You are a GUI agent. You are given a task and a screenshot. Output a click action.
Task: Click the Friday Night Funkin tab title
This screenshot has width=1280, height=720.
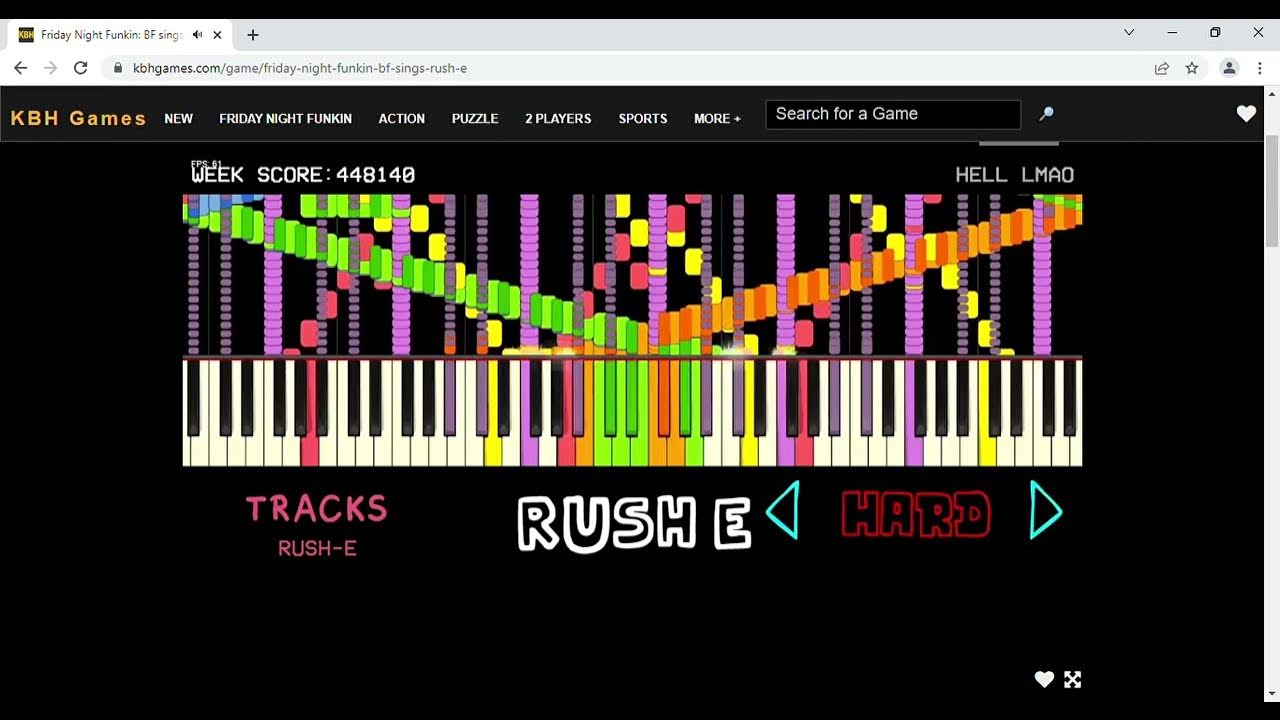[111, 34]
